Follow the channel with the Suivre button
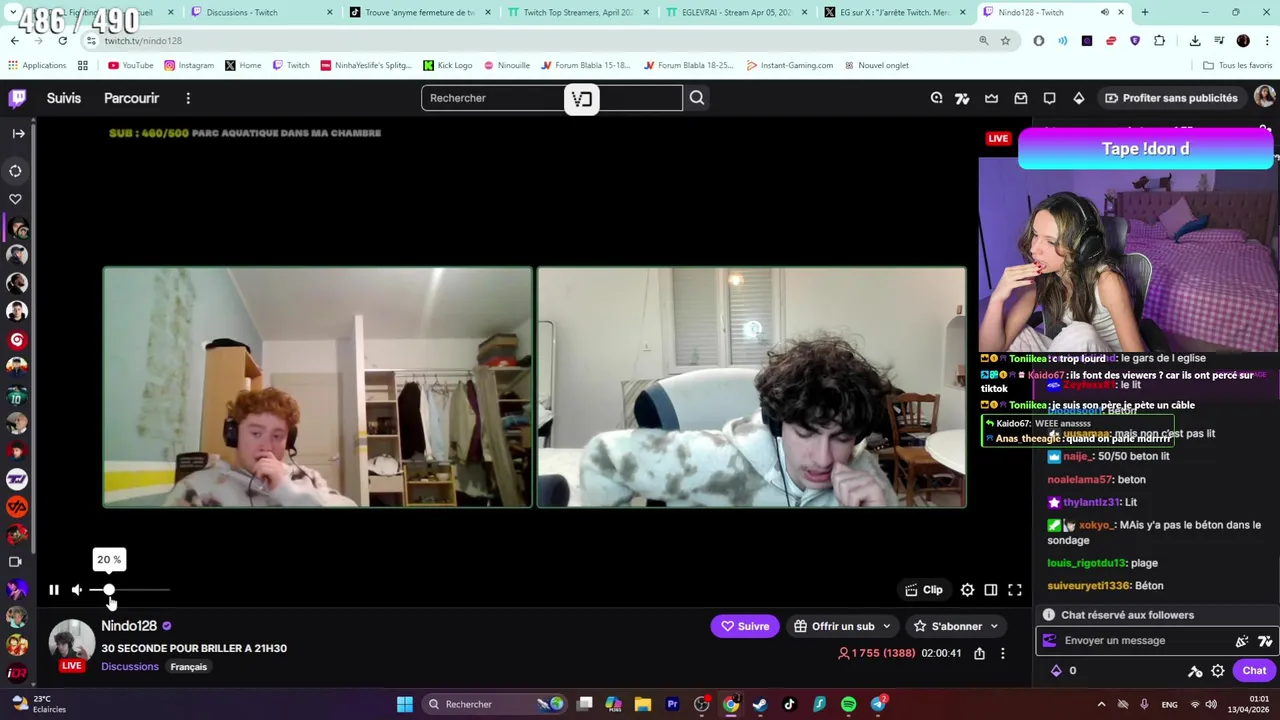This screenshot has height=720, width=1280. click(745, 626)
